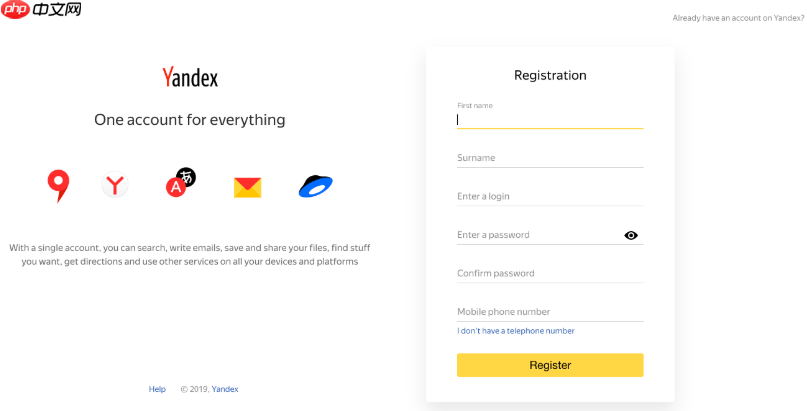Screen dimensions: 807x411
Task: Click the Yandex footer link
Action: [x=225, y=389]
